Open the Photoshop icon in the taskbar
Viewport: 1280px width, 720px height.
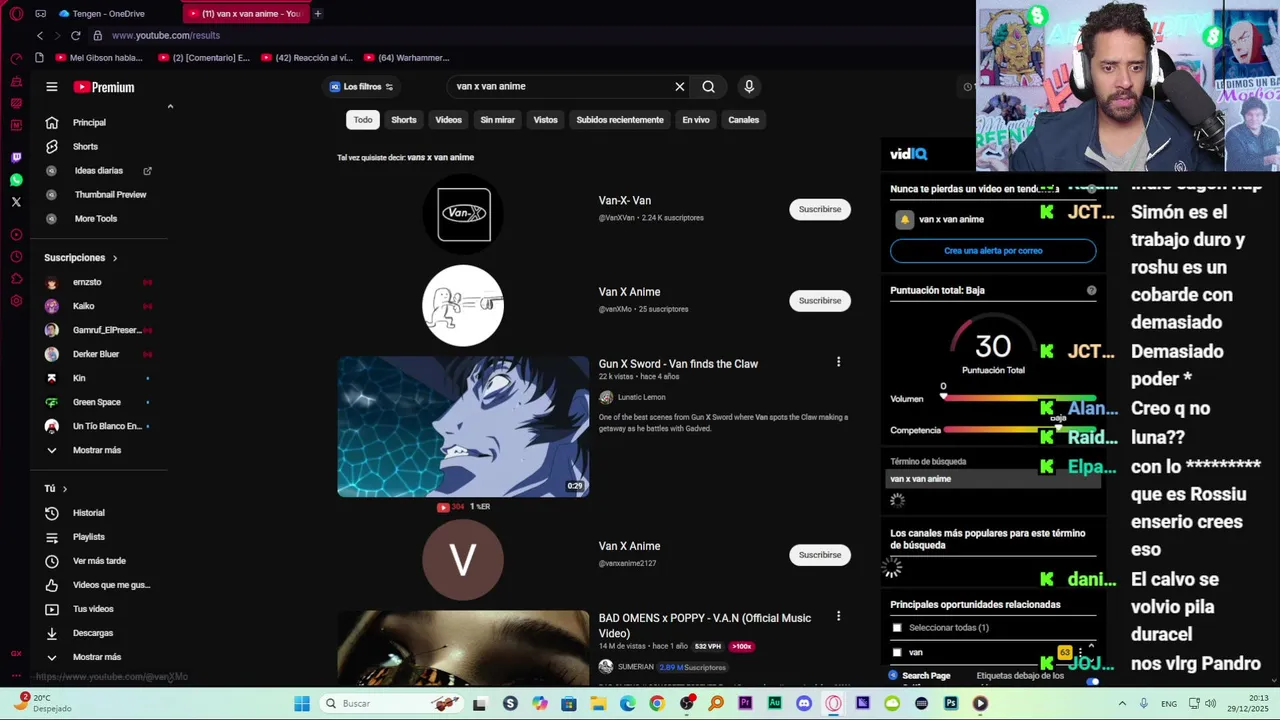point(950,704)
